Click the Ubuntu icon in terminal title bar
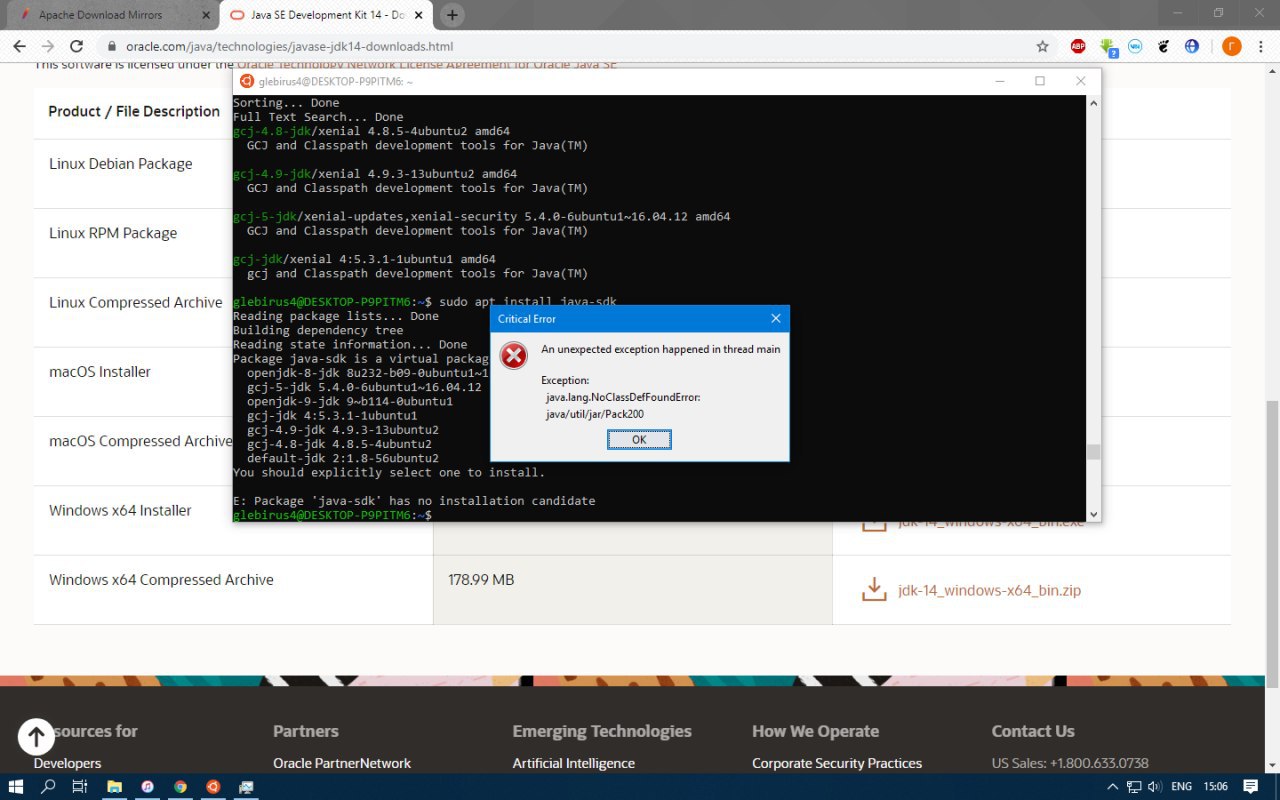Viewport: 1280px width, 800px height. (x=247, y=81)
